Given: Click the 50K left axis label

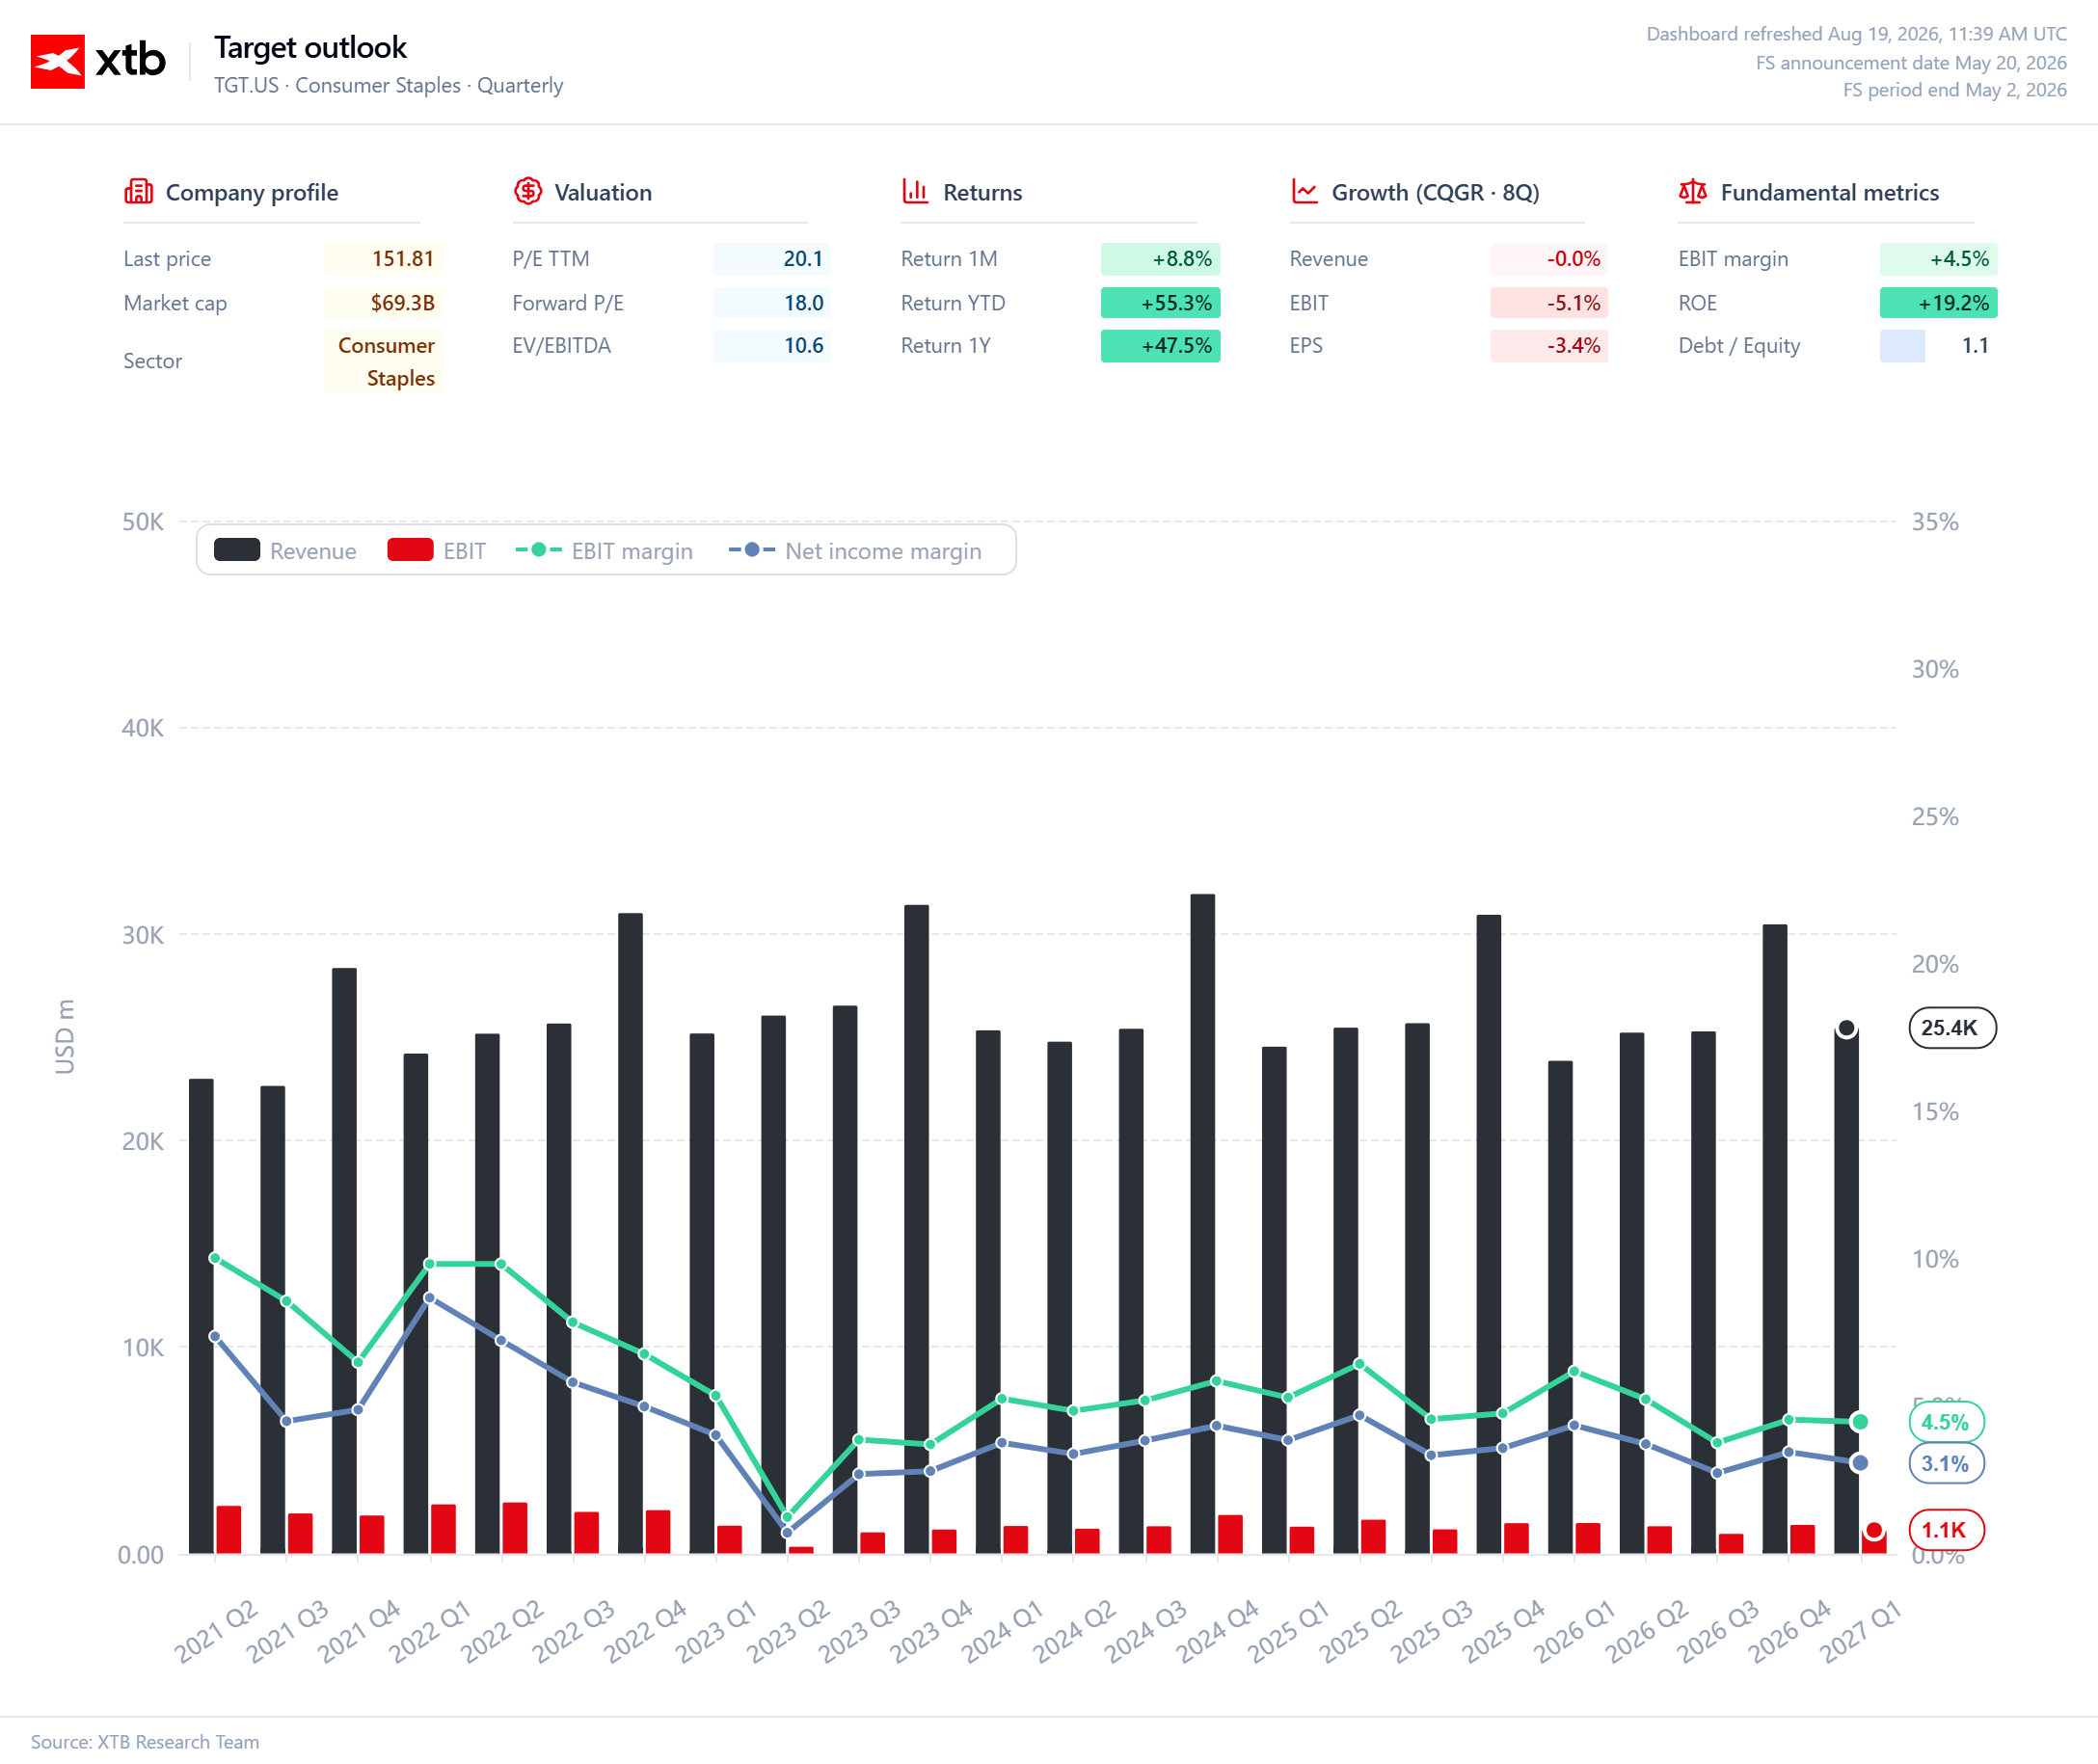Looking at the screenshot, I should (143, 522).
